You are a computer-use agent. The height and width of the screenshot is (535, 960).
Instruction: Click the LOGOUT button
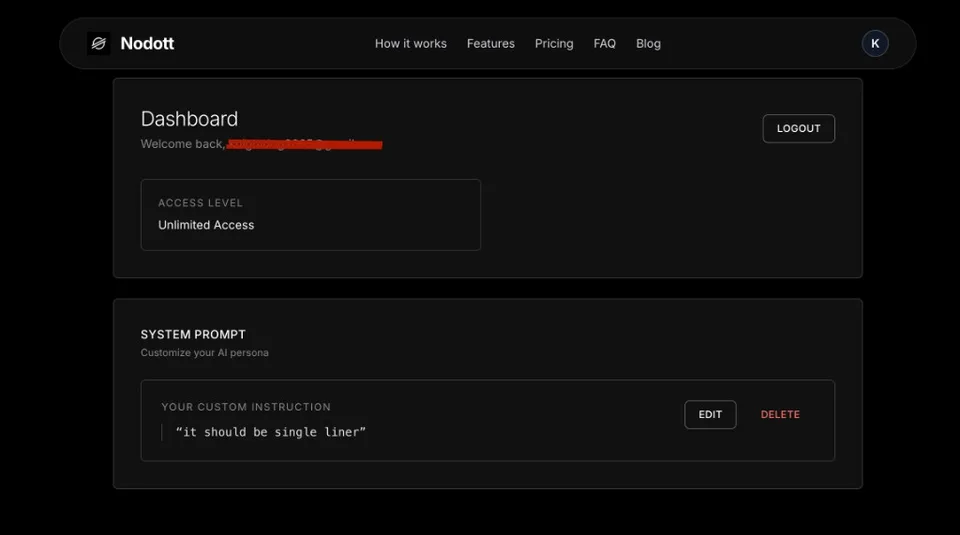point(798,129)
